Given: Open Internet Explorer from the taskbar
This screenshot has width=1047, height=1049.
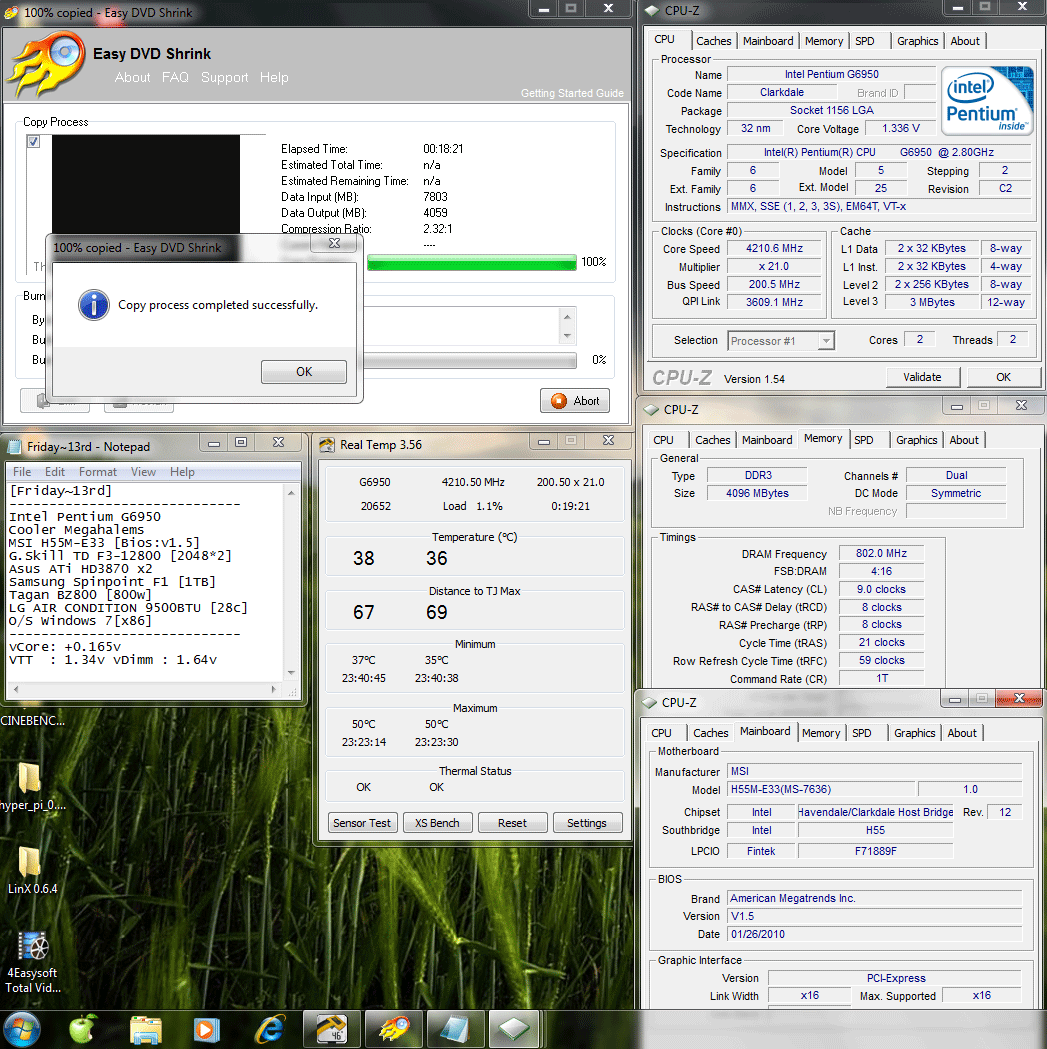Looking at the screenshot, I should pos(270,1029).
